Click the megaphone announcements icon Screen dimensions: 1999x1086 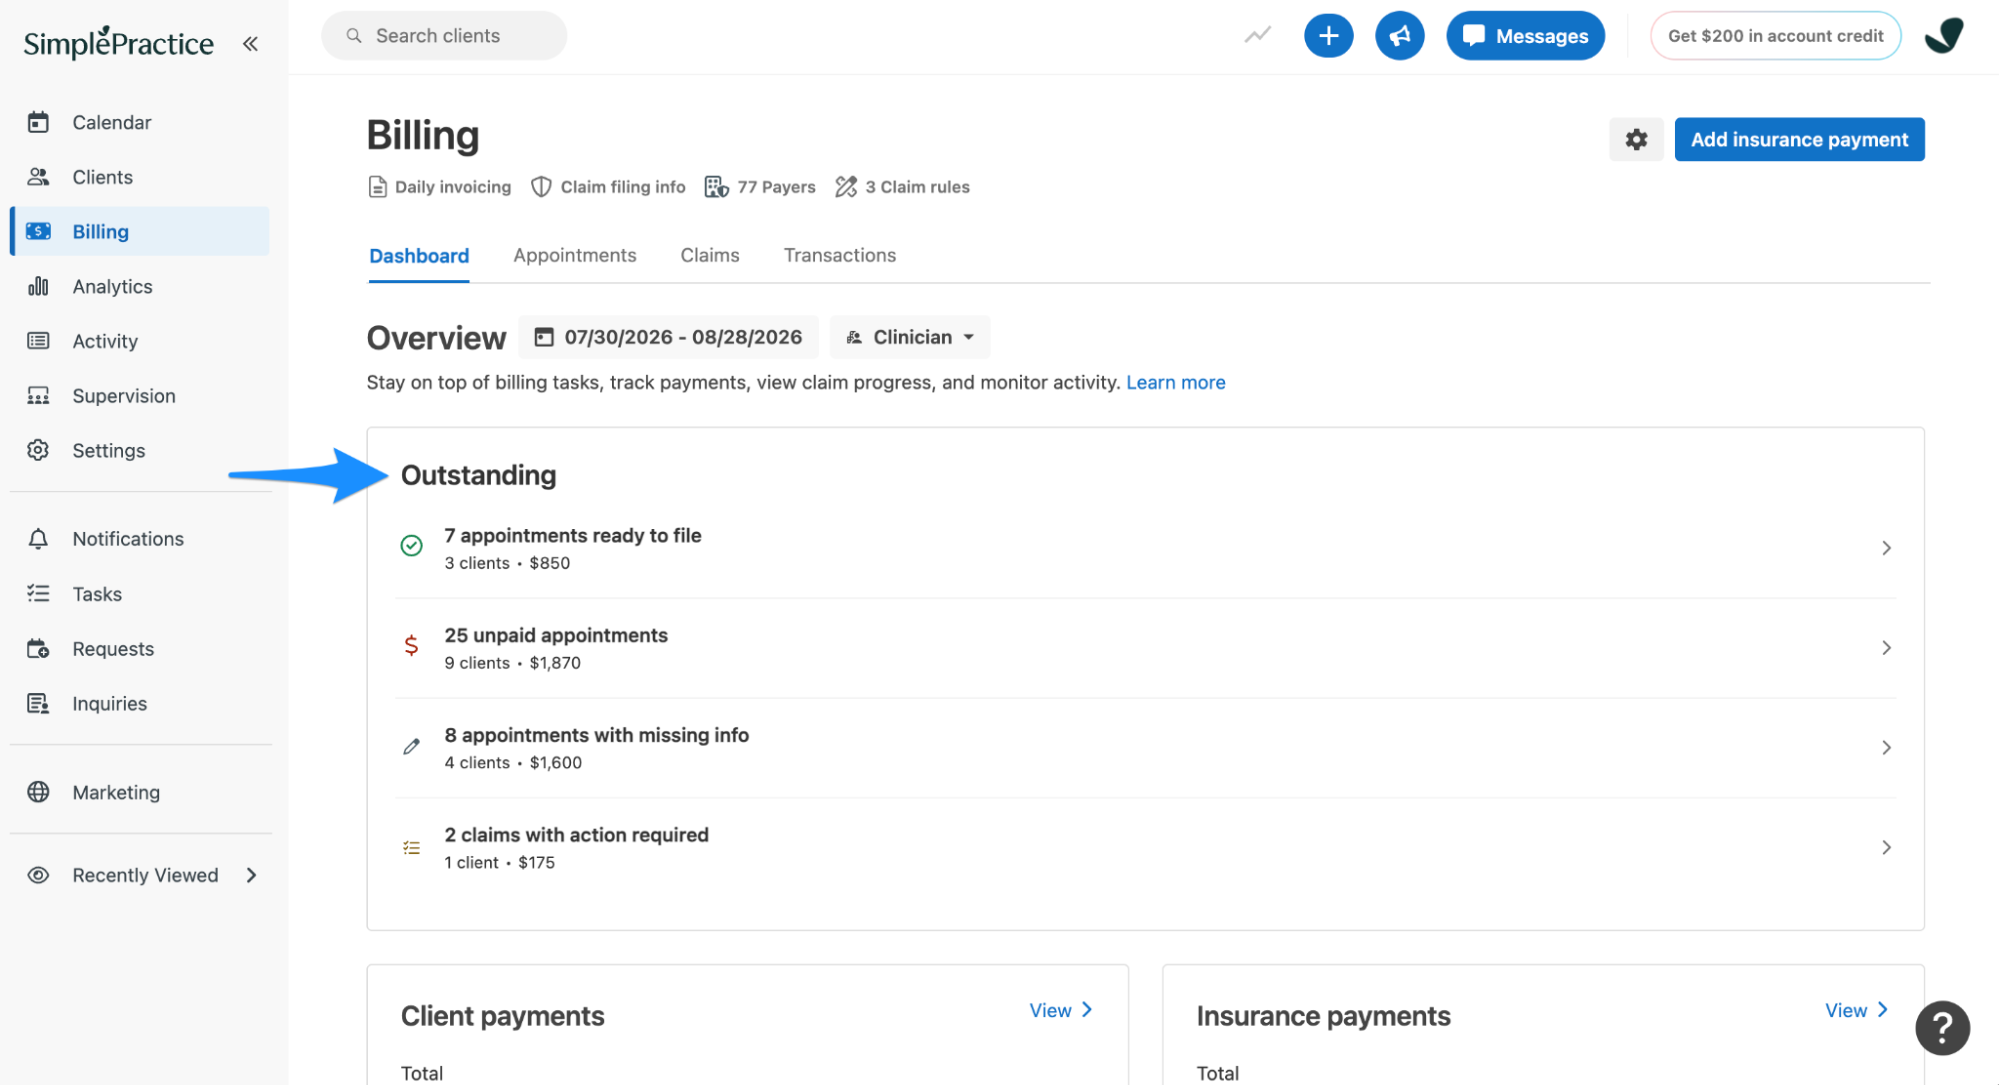coord(1399,36)
